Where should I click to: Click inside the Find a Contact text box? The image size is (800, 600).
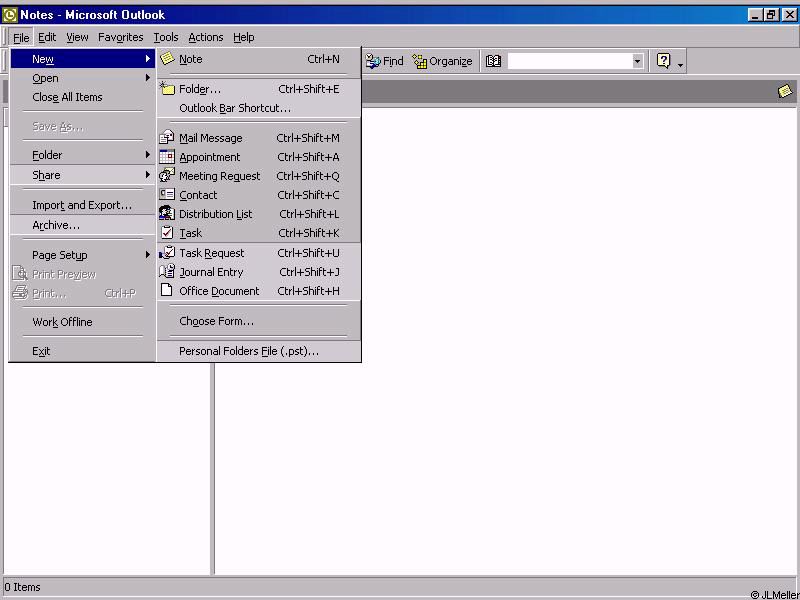[568, 61]
